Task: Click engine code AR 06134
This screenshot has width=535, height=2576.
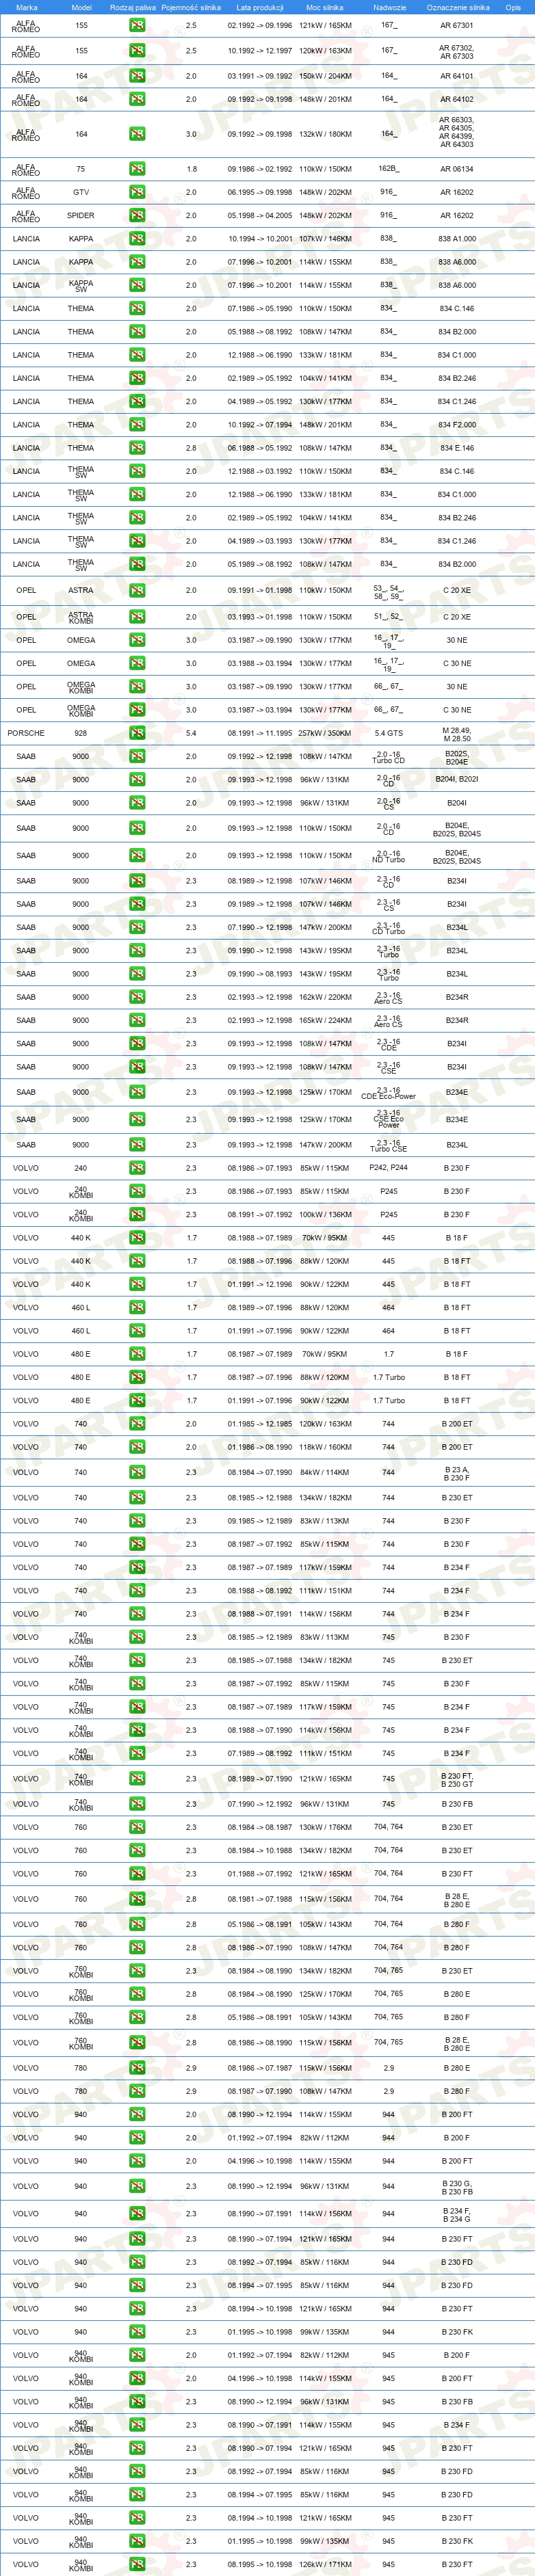Action: coord(457,169)
